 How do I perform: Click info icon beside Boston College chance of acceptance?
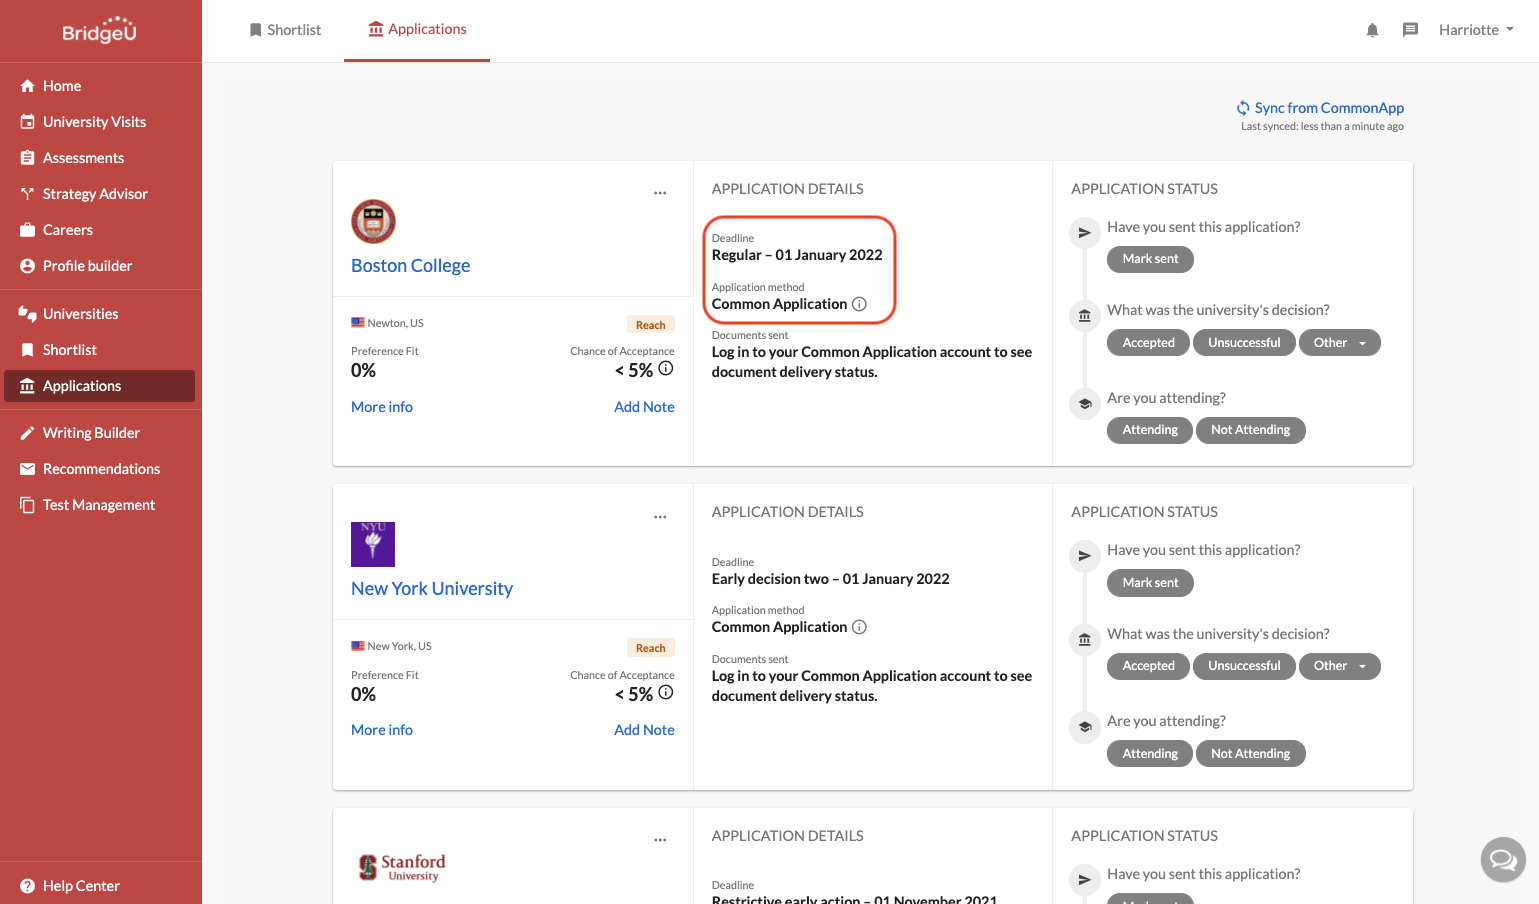tap(666, 369)
